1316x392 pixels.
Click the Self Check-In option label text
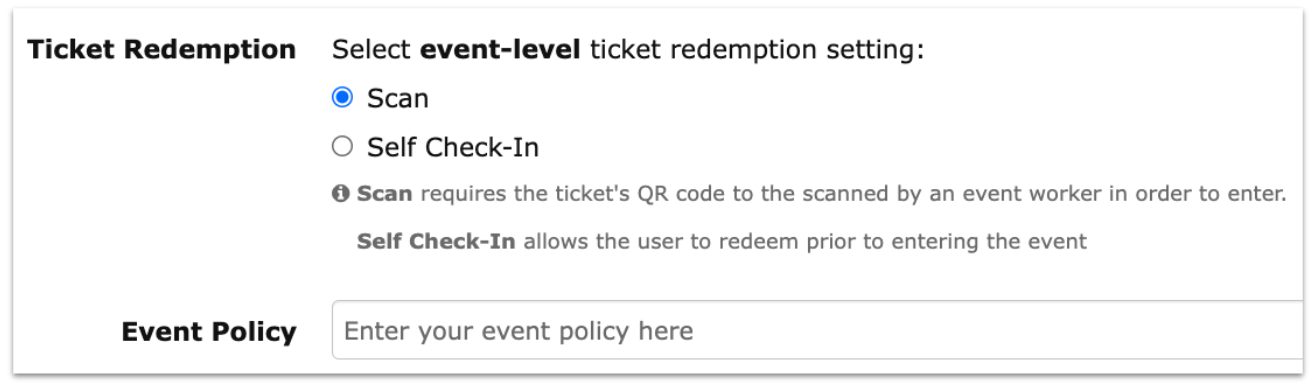[453, 148]
